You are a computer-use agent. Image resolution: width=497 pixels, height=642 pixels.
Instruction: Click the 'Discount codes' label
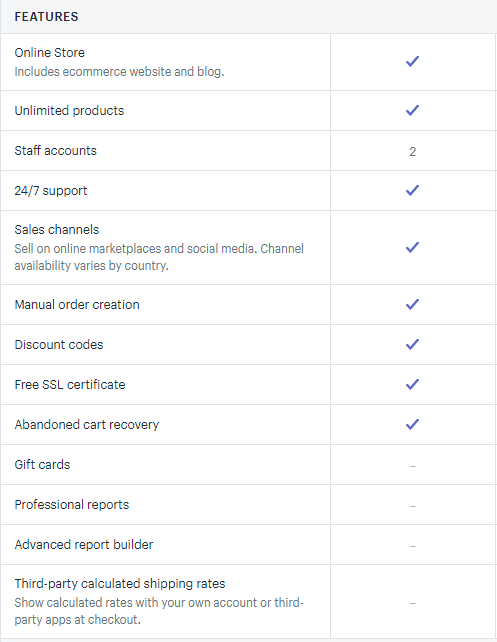(59, 345)
